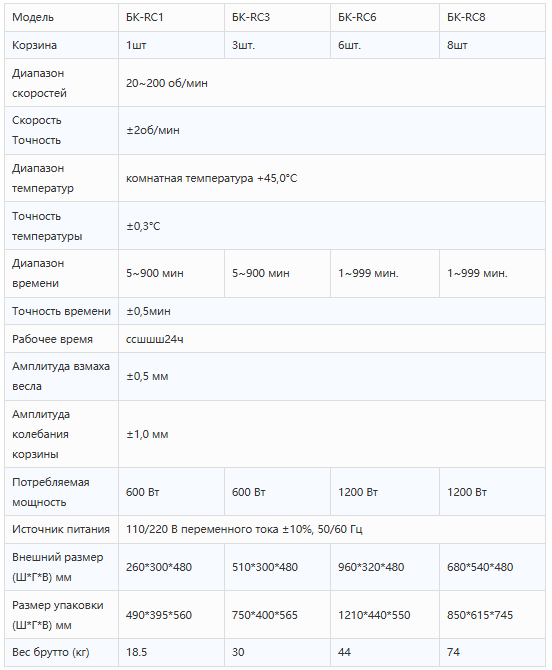Viewport: 552px width, 670px height.
Task: Click the комнатная температура +45,0°C cell
Action: [332, 178]
